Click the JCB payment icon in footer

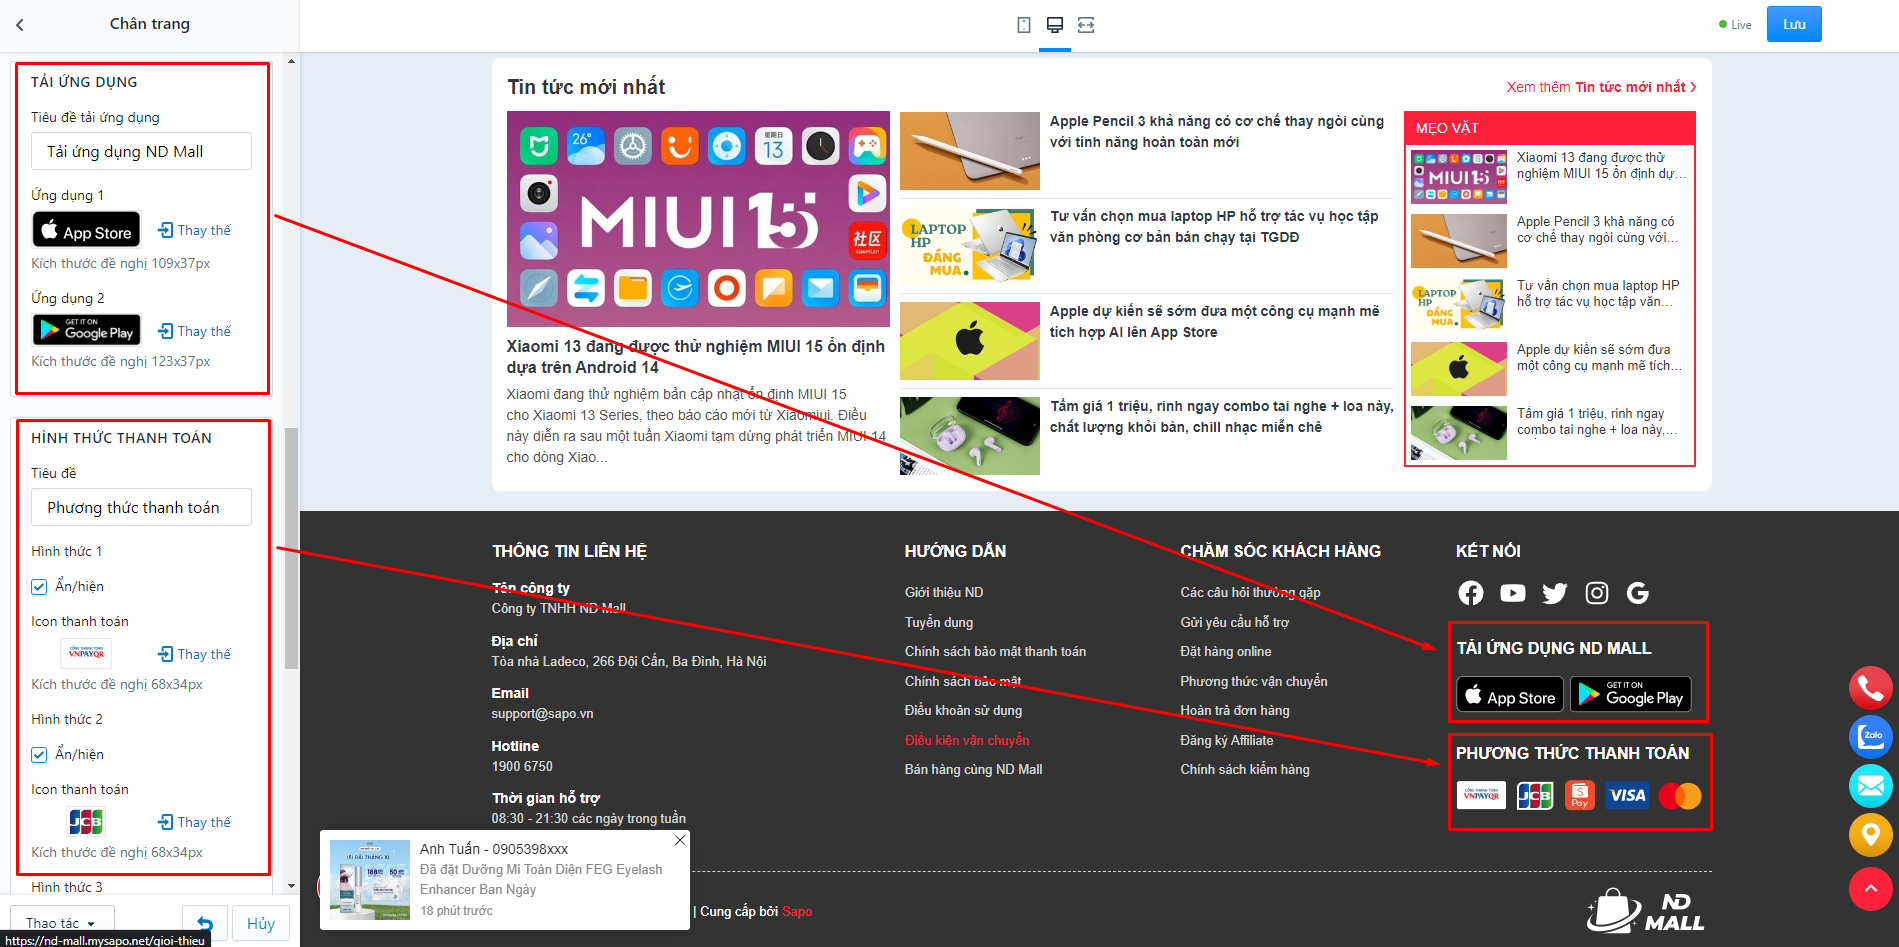click(1535, 795)
